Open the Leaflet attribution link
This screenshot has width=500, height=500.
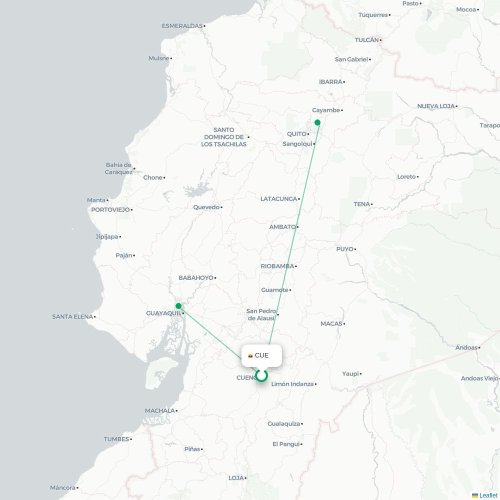click(x=488, y=496)
